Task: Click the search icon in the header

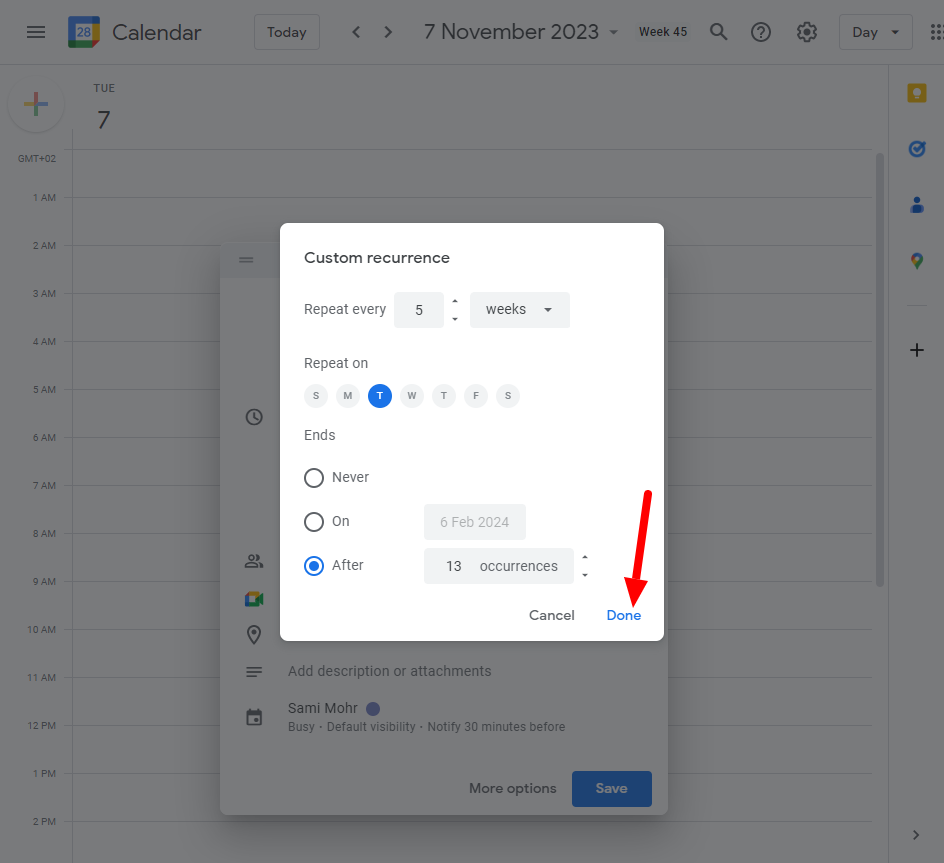Action: 718,31
